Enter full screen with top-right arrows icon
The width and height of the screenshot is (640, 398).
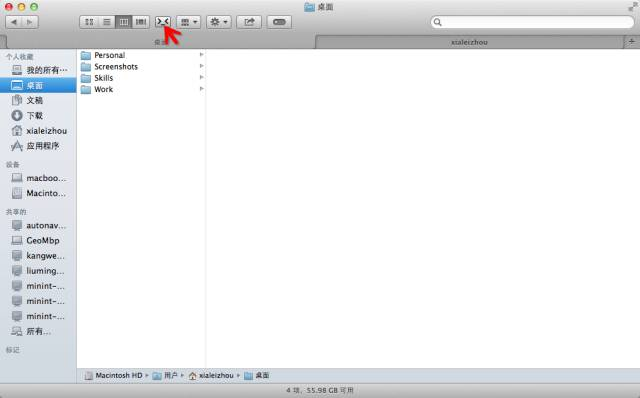[x=633, y=6]
